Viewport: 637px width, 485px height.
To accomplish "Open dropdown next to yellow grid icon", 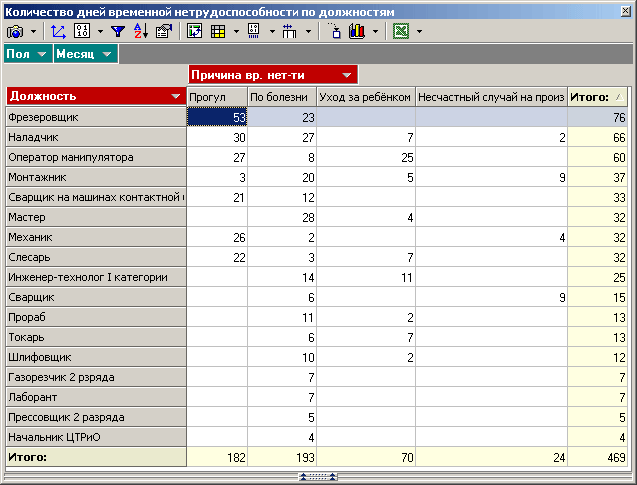I will click(x=236, y=31).
